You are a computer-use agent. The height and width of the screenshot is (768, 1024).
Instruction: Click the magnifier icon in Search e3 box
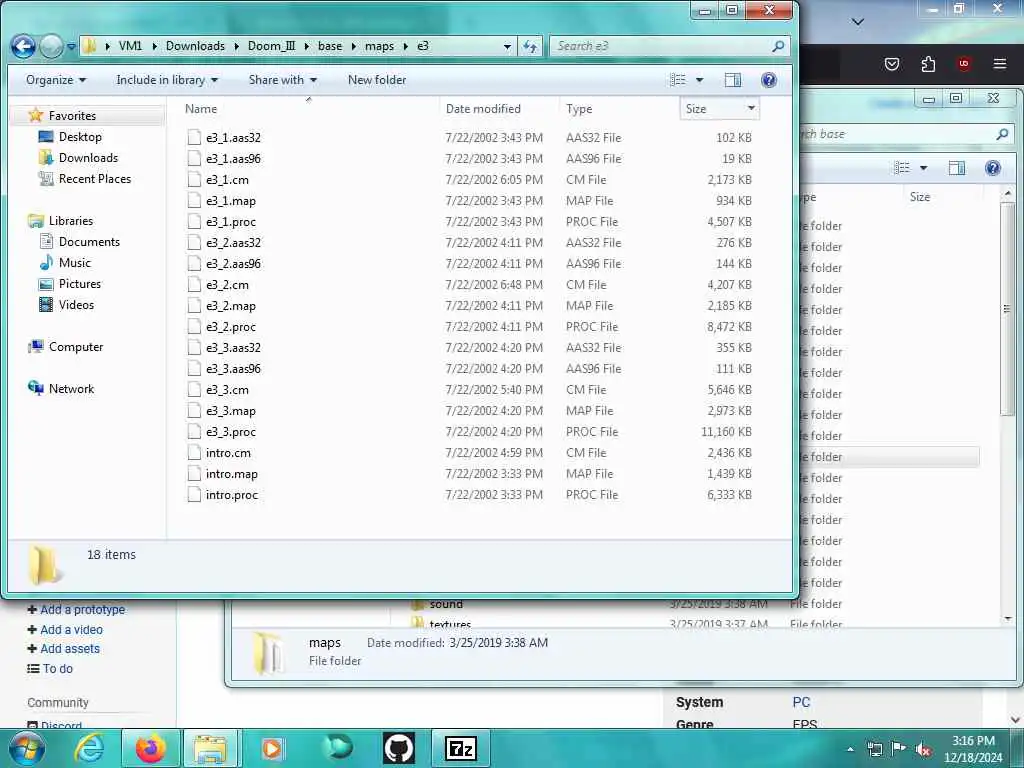(778, 46)
